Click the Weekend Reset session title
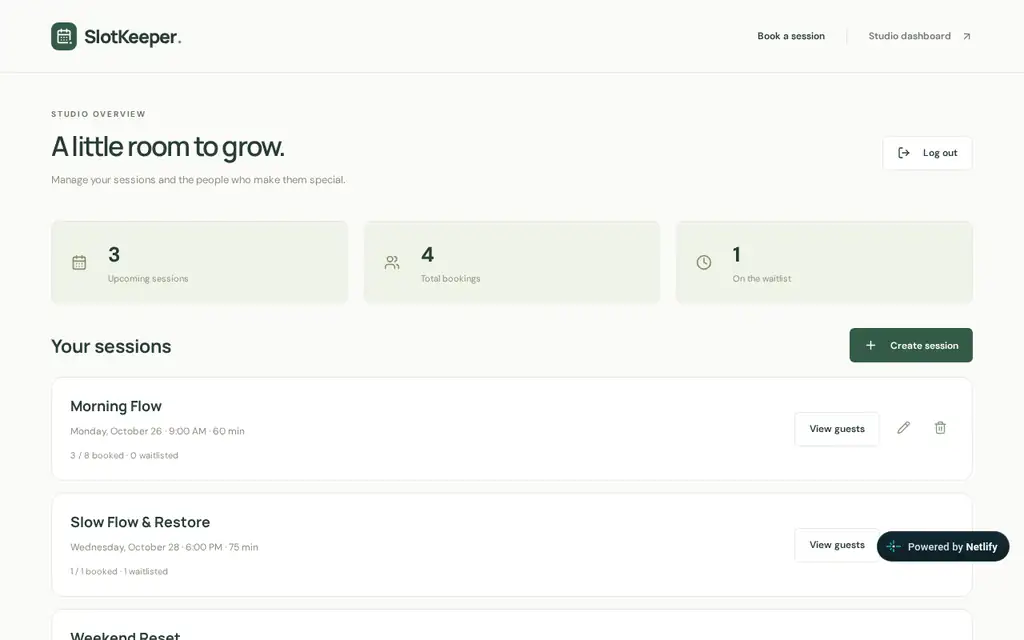Image resolution: width=1024 pixels, height=640 pixels. [125, 635]
